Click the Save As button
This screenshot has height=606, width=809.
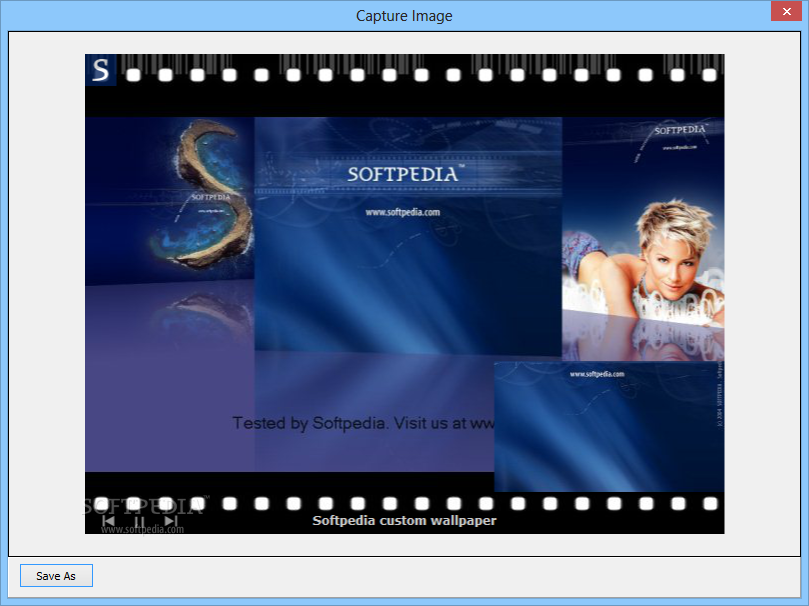point(56,576)
